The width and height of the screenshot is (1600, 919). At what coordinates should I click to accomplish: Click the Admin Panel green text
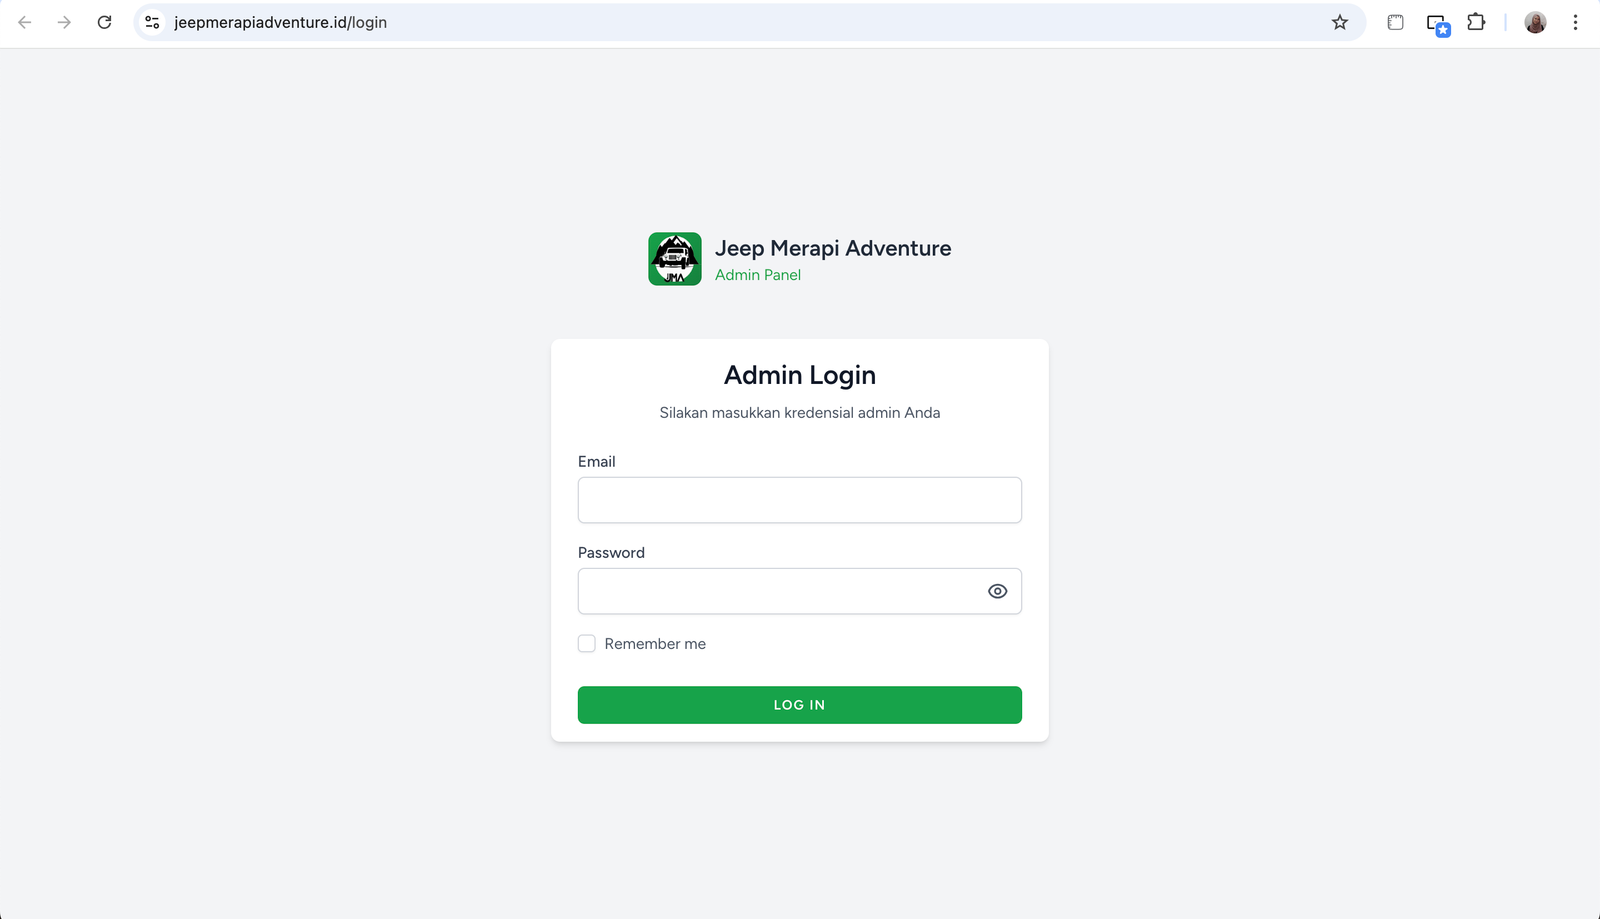coord(757,275)
